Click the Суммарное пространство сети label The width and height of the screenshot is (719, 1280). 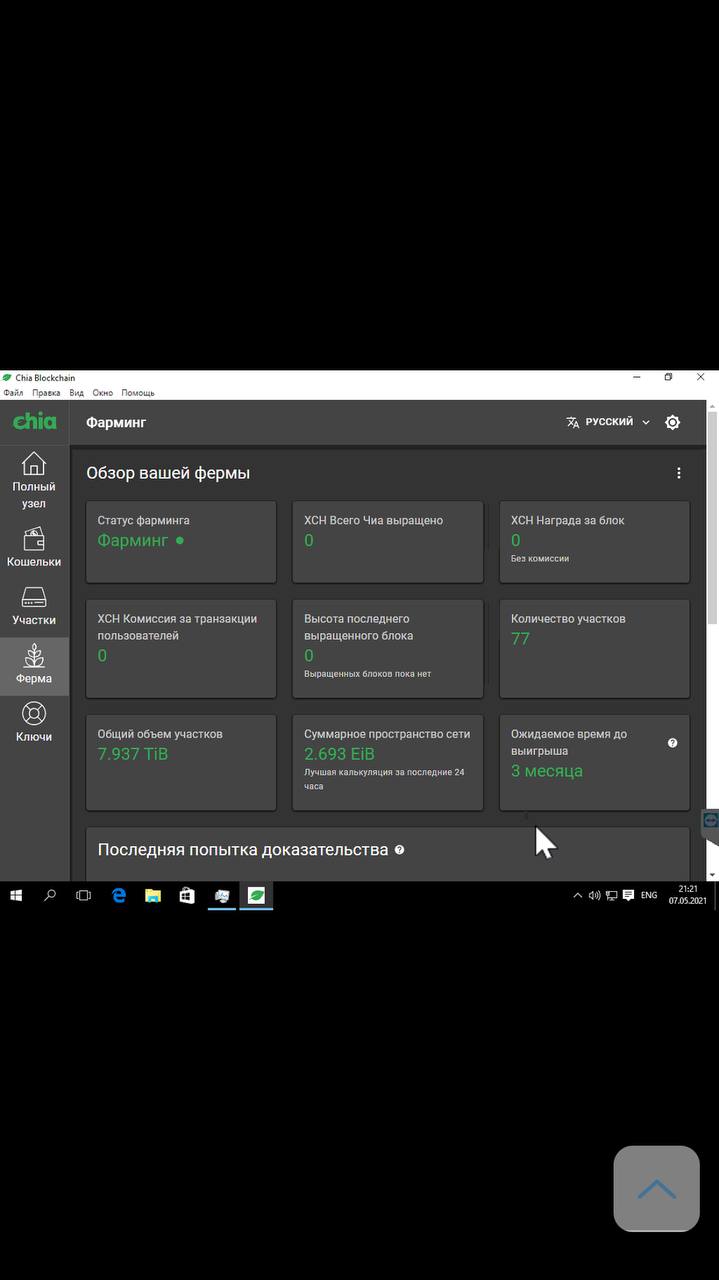pos(387,734)
